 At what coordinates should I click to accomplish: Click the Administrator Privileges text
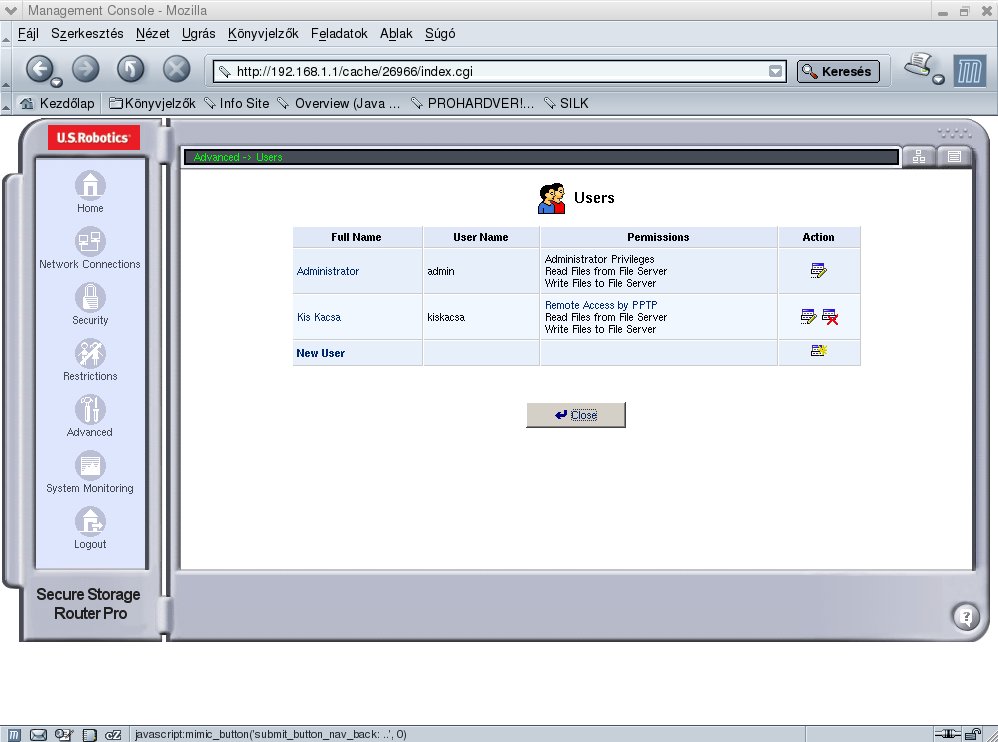600,259
